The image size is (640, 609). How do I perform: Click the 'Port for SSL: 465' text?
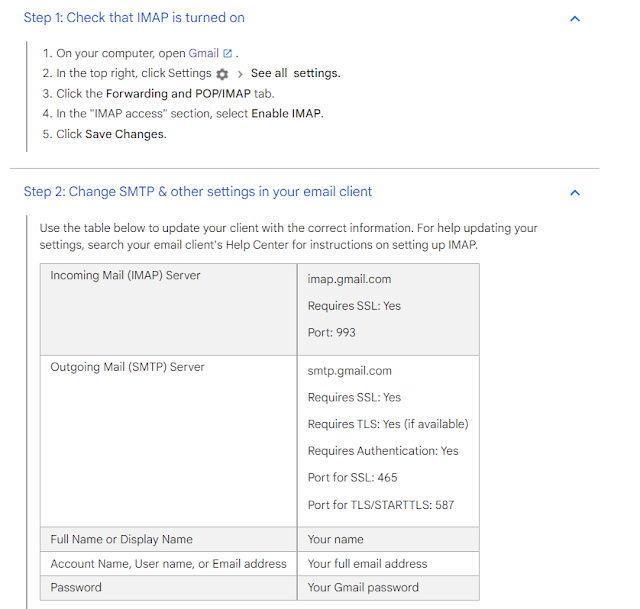click(x=352, y=478)
